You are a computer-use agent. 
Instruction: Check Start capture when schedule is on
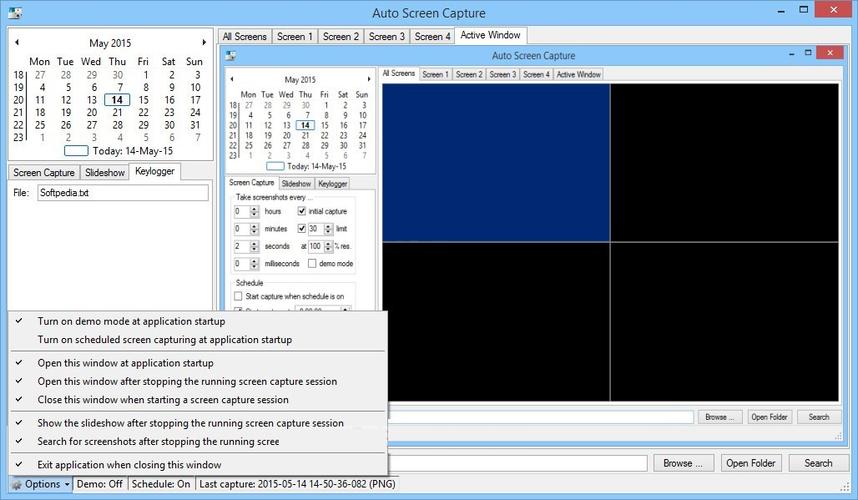(238, 296)
